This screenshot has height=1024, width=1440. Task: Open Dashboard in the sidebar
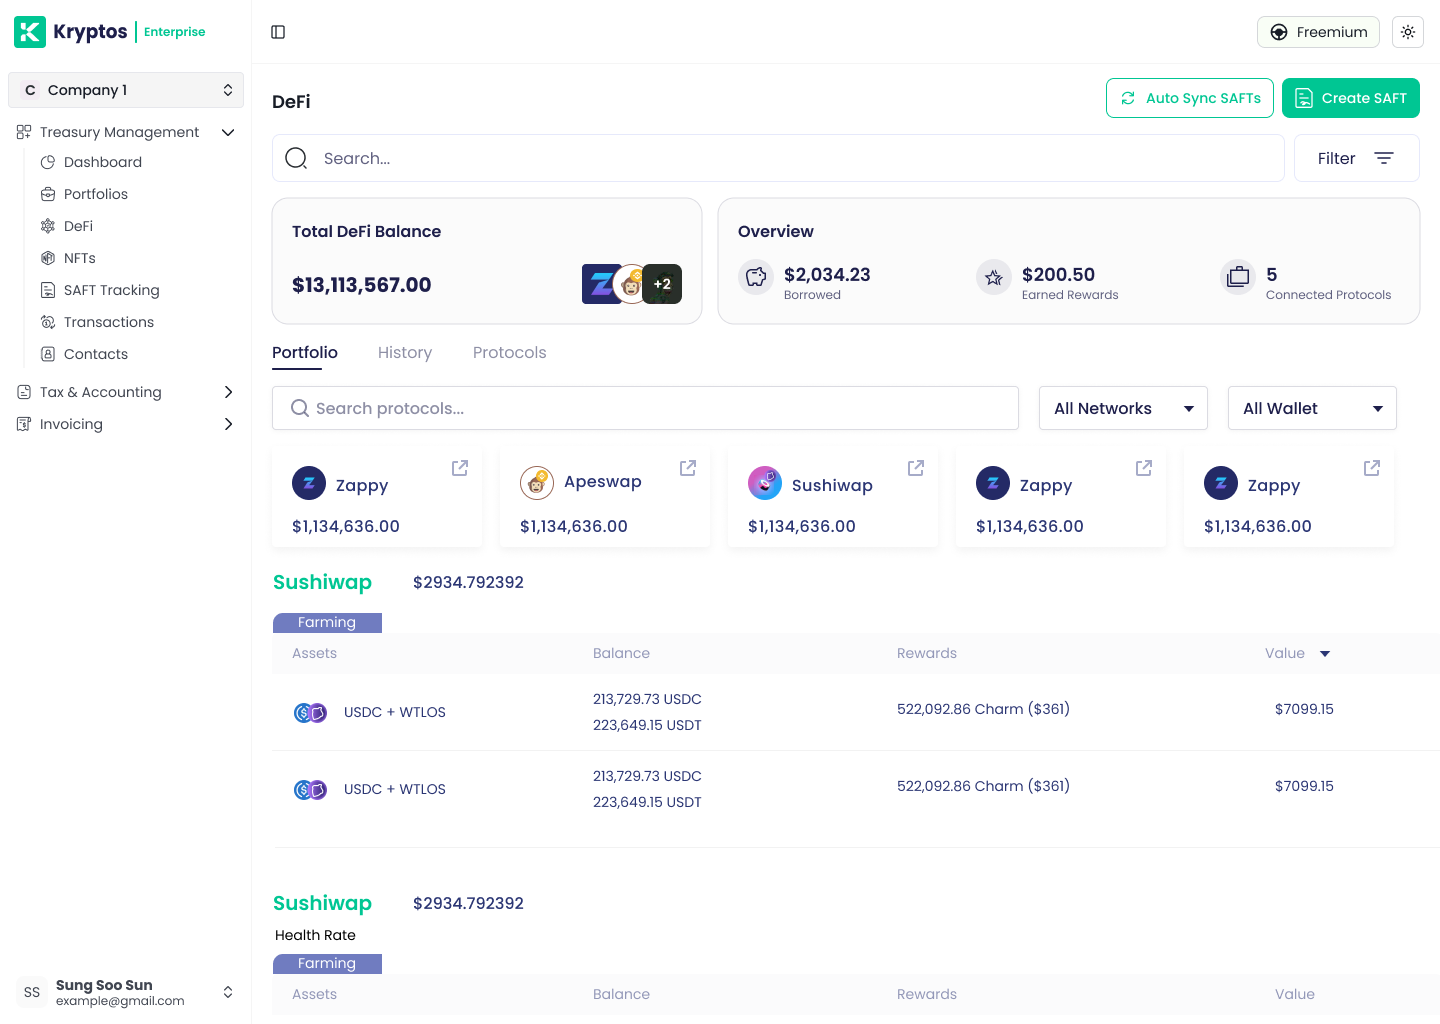coord(103,162)
